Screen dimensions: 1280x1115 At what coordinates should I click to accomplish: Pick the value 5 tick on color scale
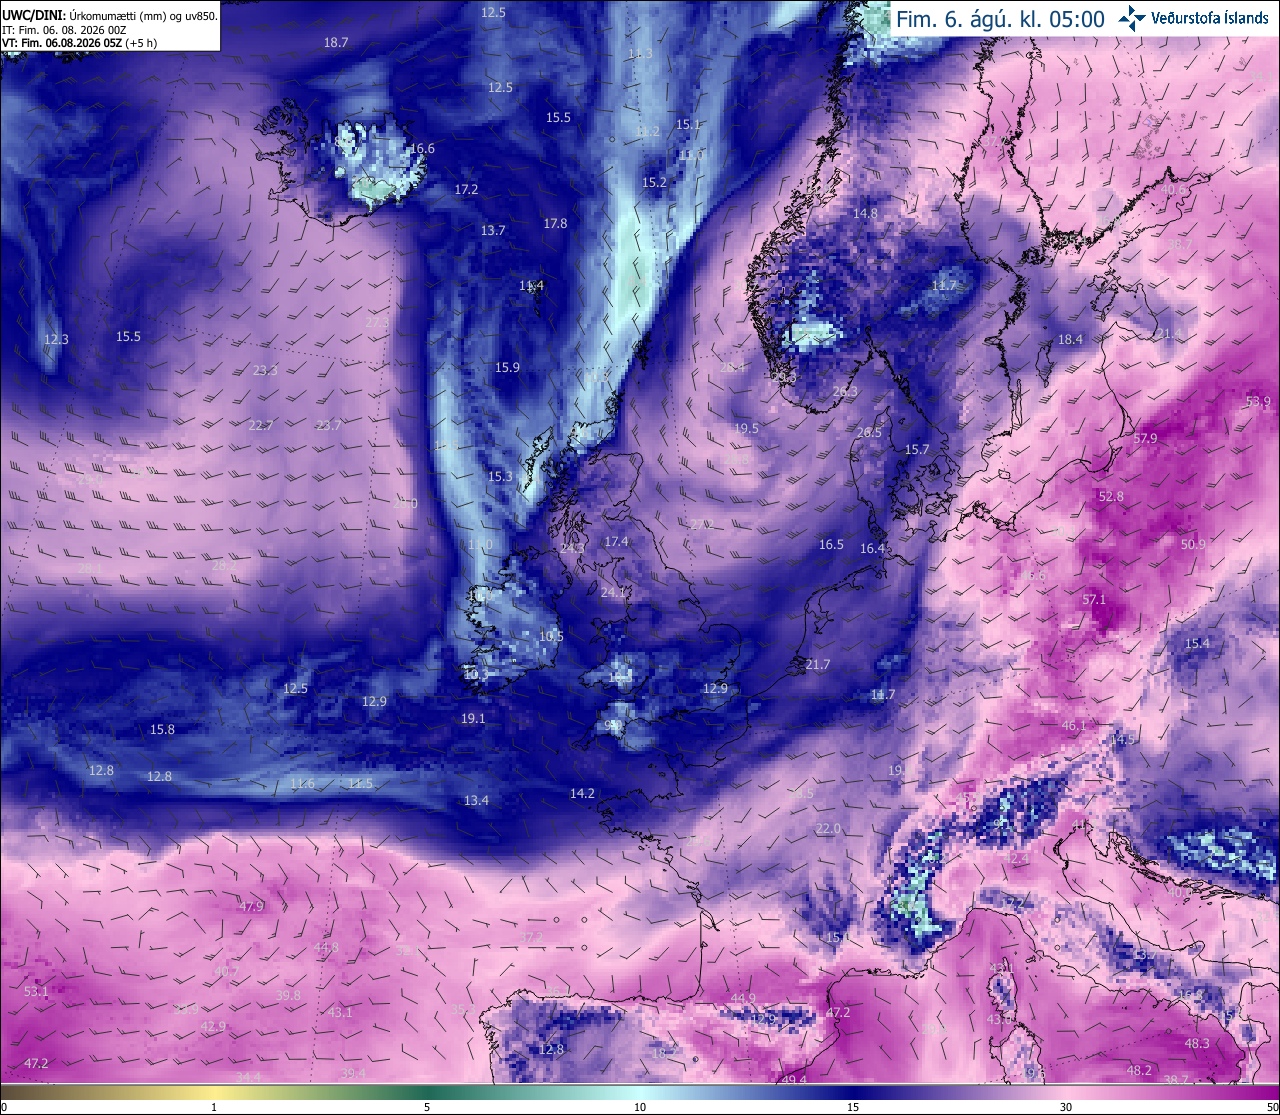427,1107
